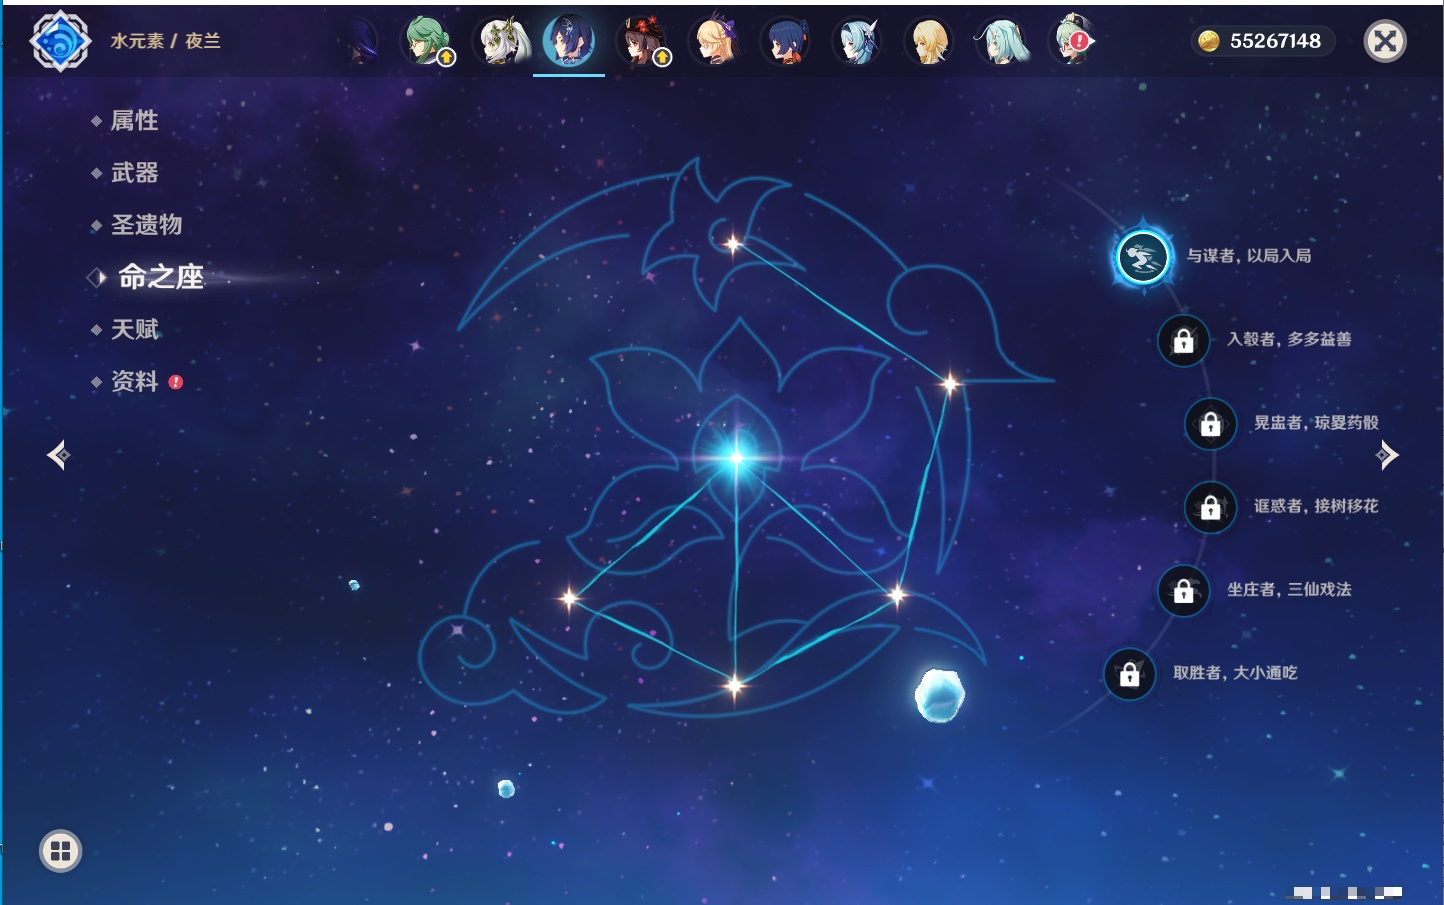This screenshot has height=905, width=1444.
Task: Open the locked constellation icon 取胜者，大小通吃
Action: tap(1129, 674)
